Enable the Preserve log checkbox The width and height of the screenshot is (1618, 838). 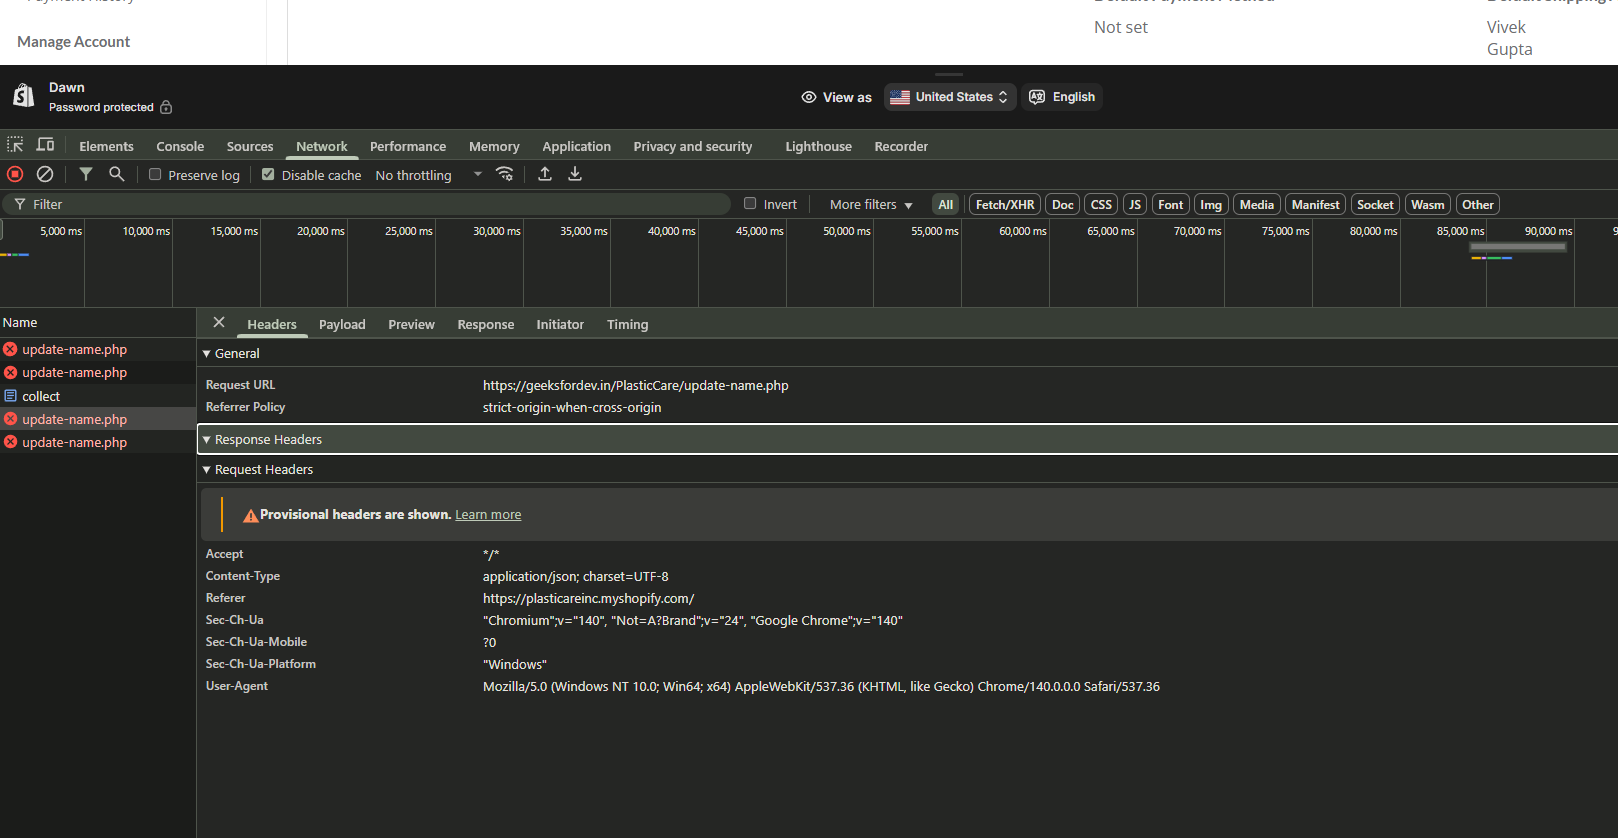(x=155, y=175)
